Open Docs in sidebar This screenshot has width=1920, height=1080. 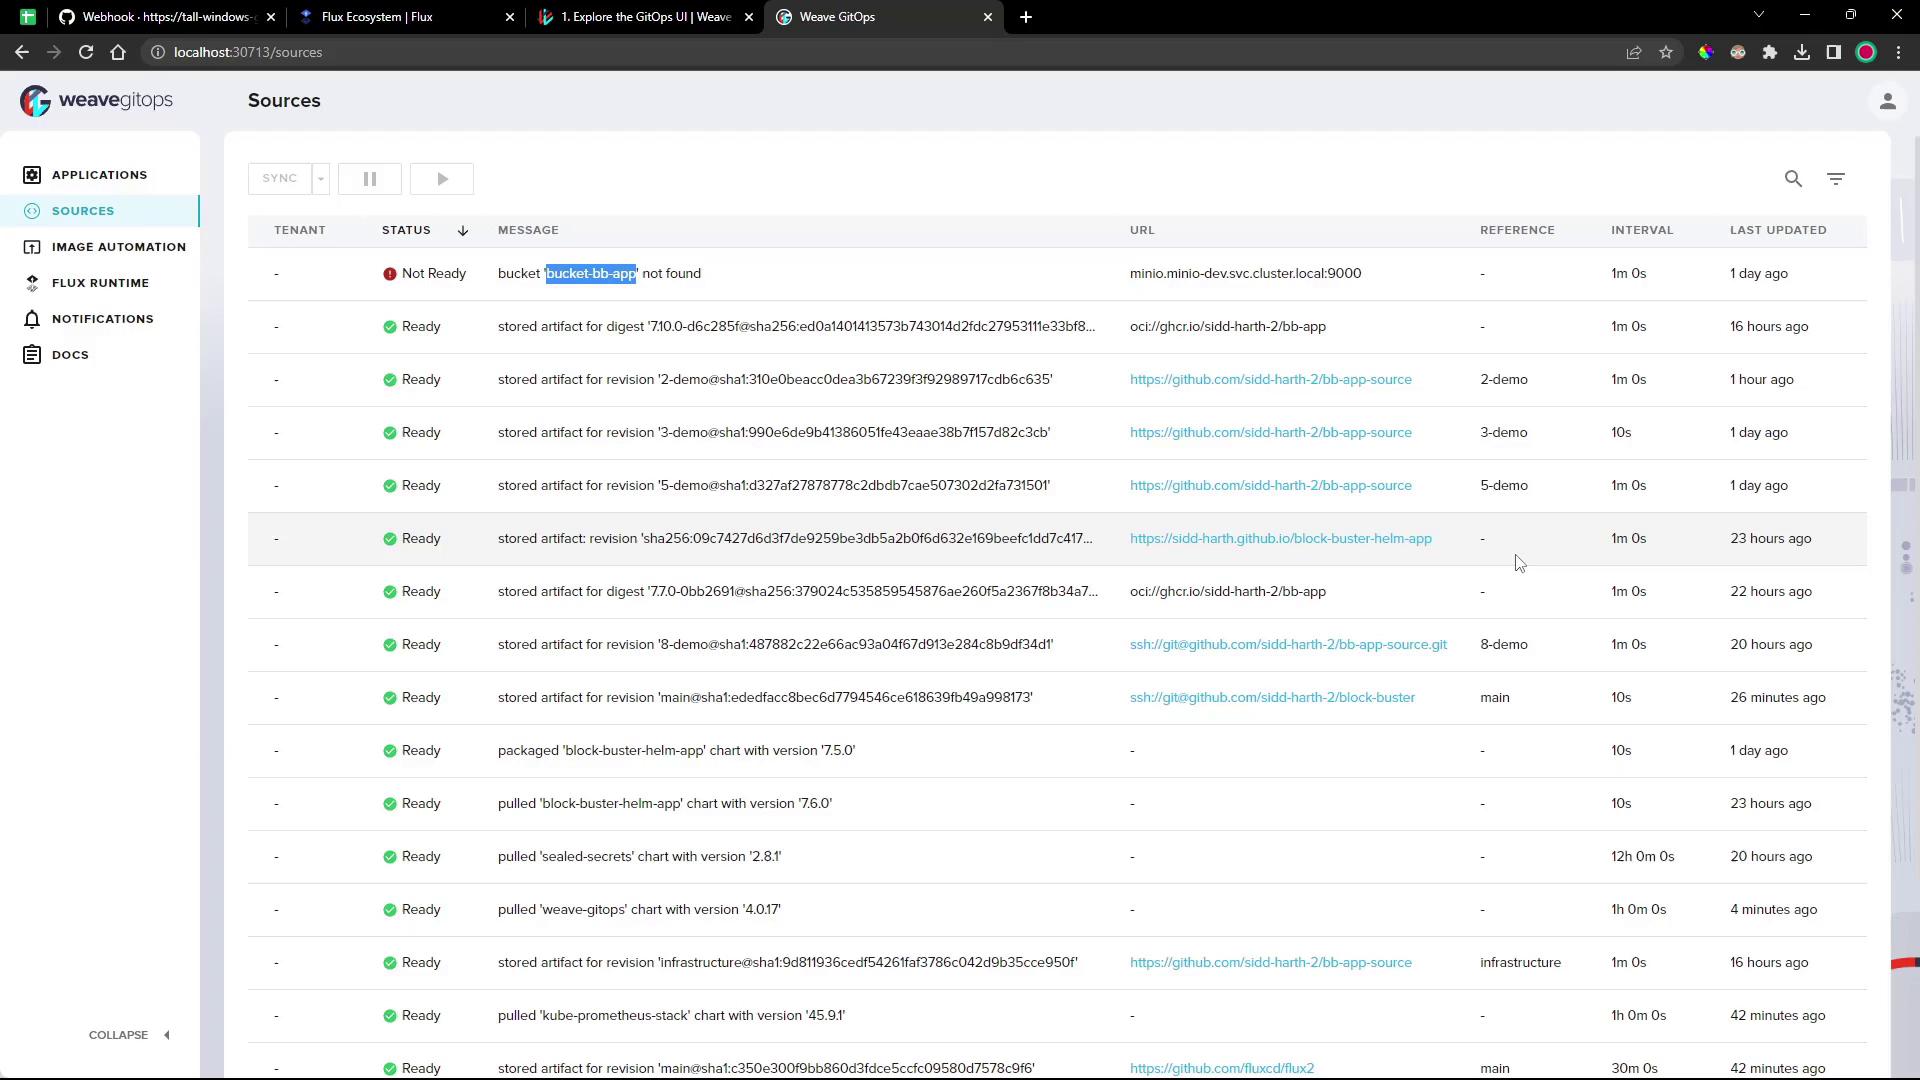[x=70, y=355]
